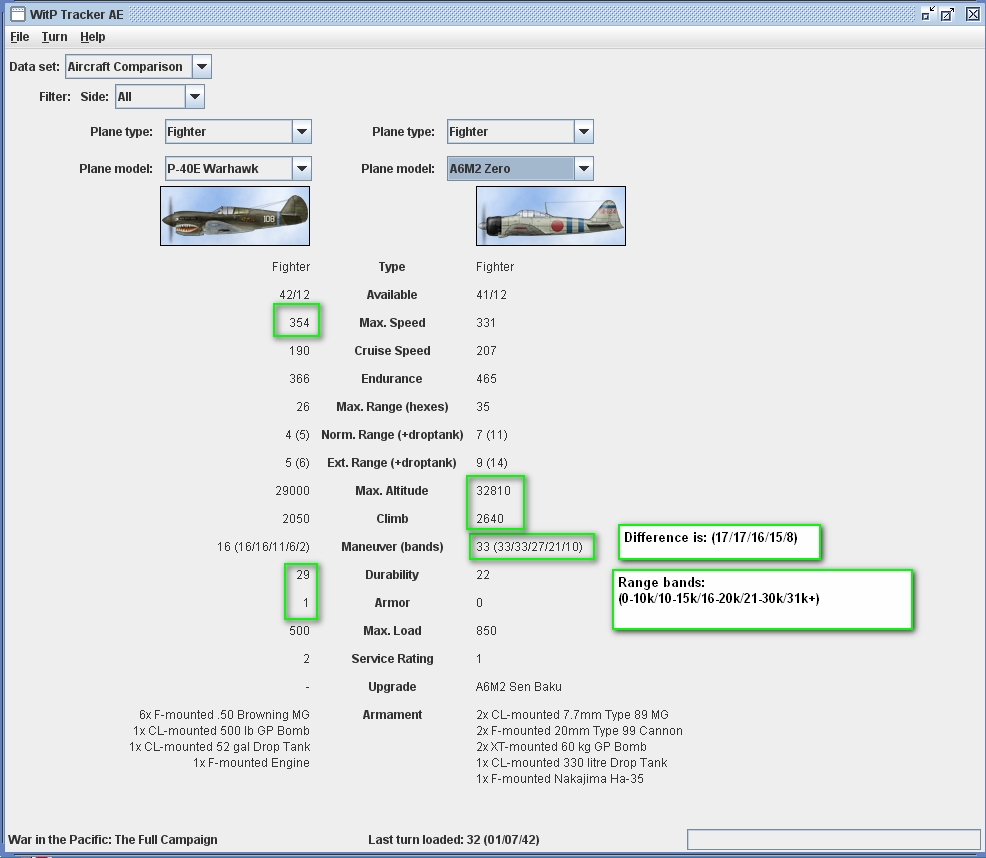Click the Endurance value 366

pyautogui.click(x=299, y=379)
